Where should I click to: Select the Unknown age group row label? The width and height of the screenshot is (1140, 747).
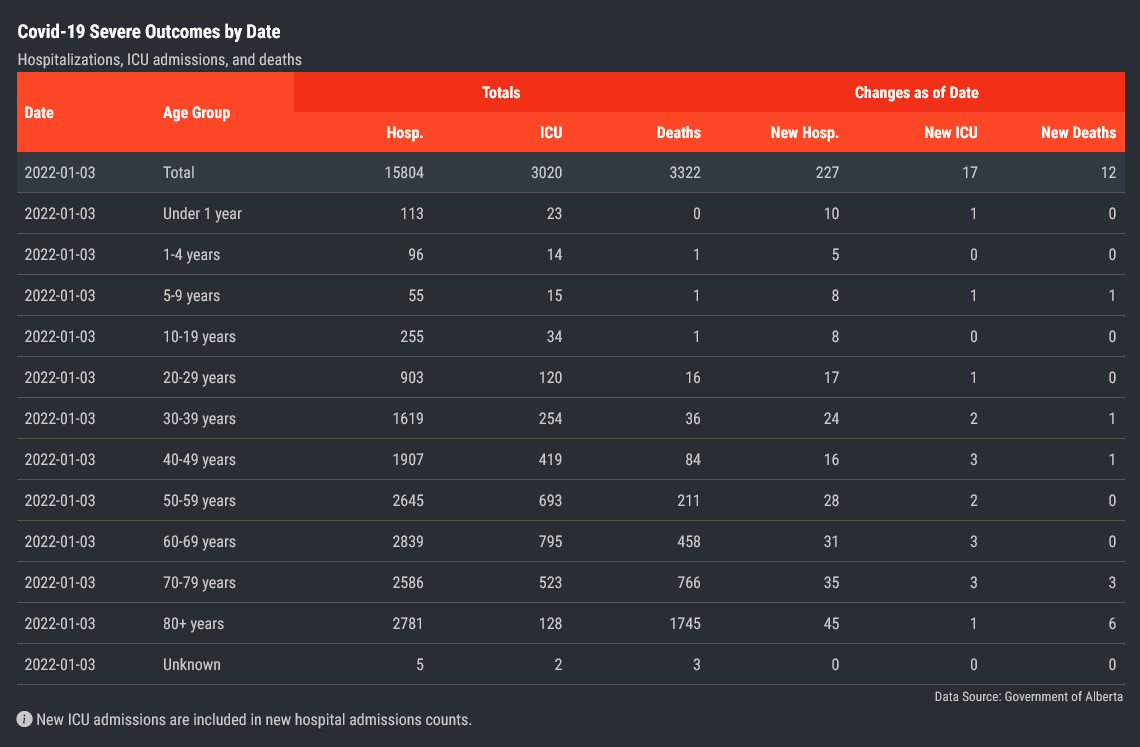click(x=192, y=665)
